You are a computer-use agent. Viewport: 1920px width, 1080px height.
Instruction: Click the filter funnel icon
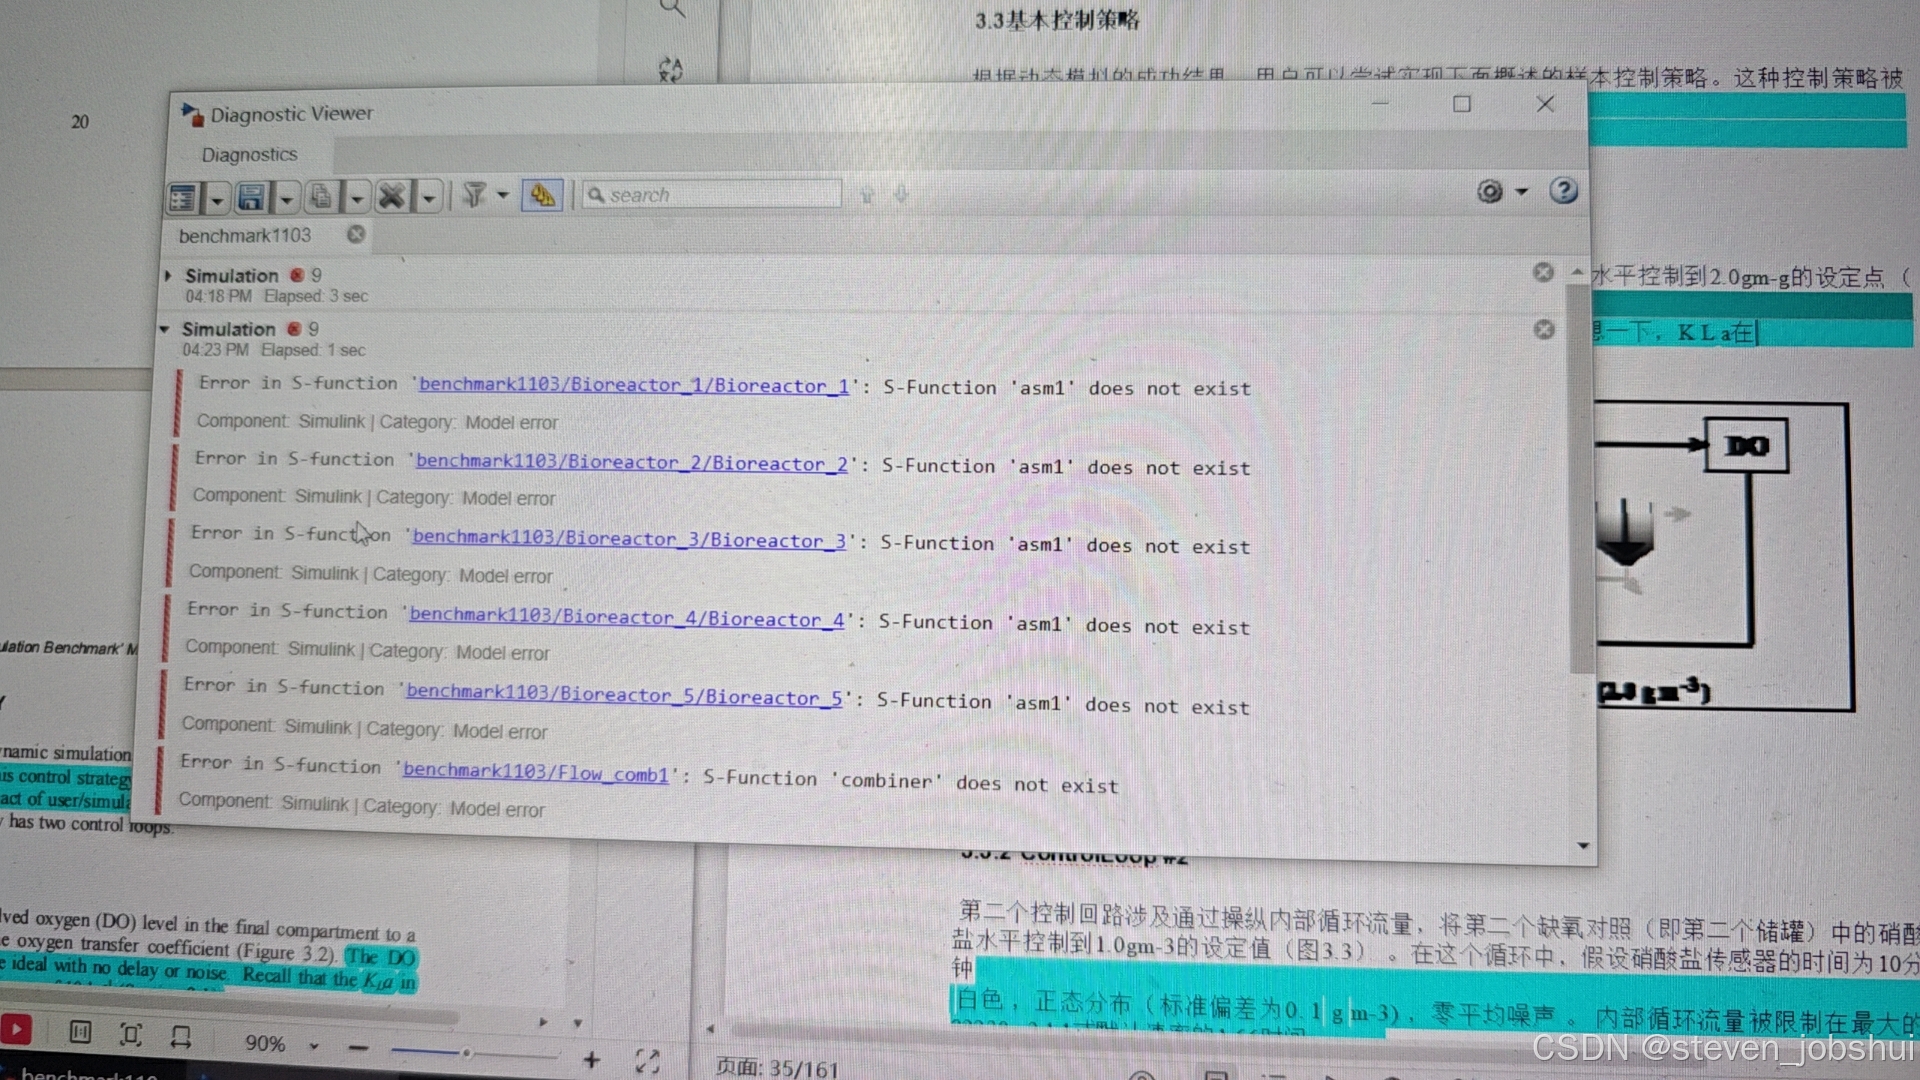pos(474,195)
